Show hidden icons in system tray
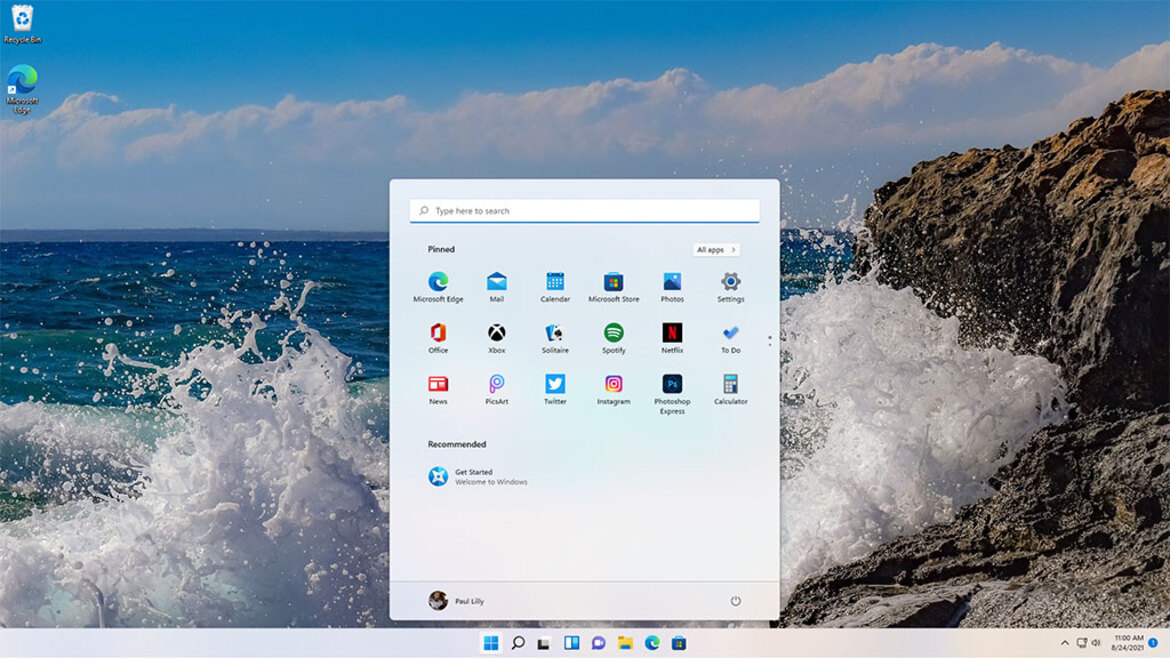The image size is (1170, 658). coord(1064,643)
